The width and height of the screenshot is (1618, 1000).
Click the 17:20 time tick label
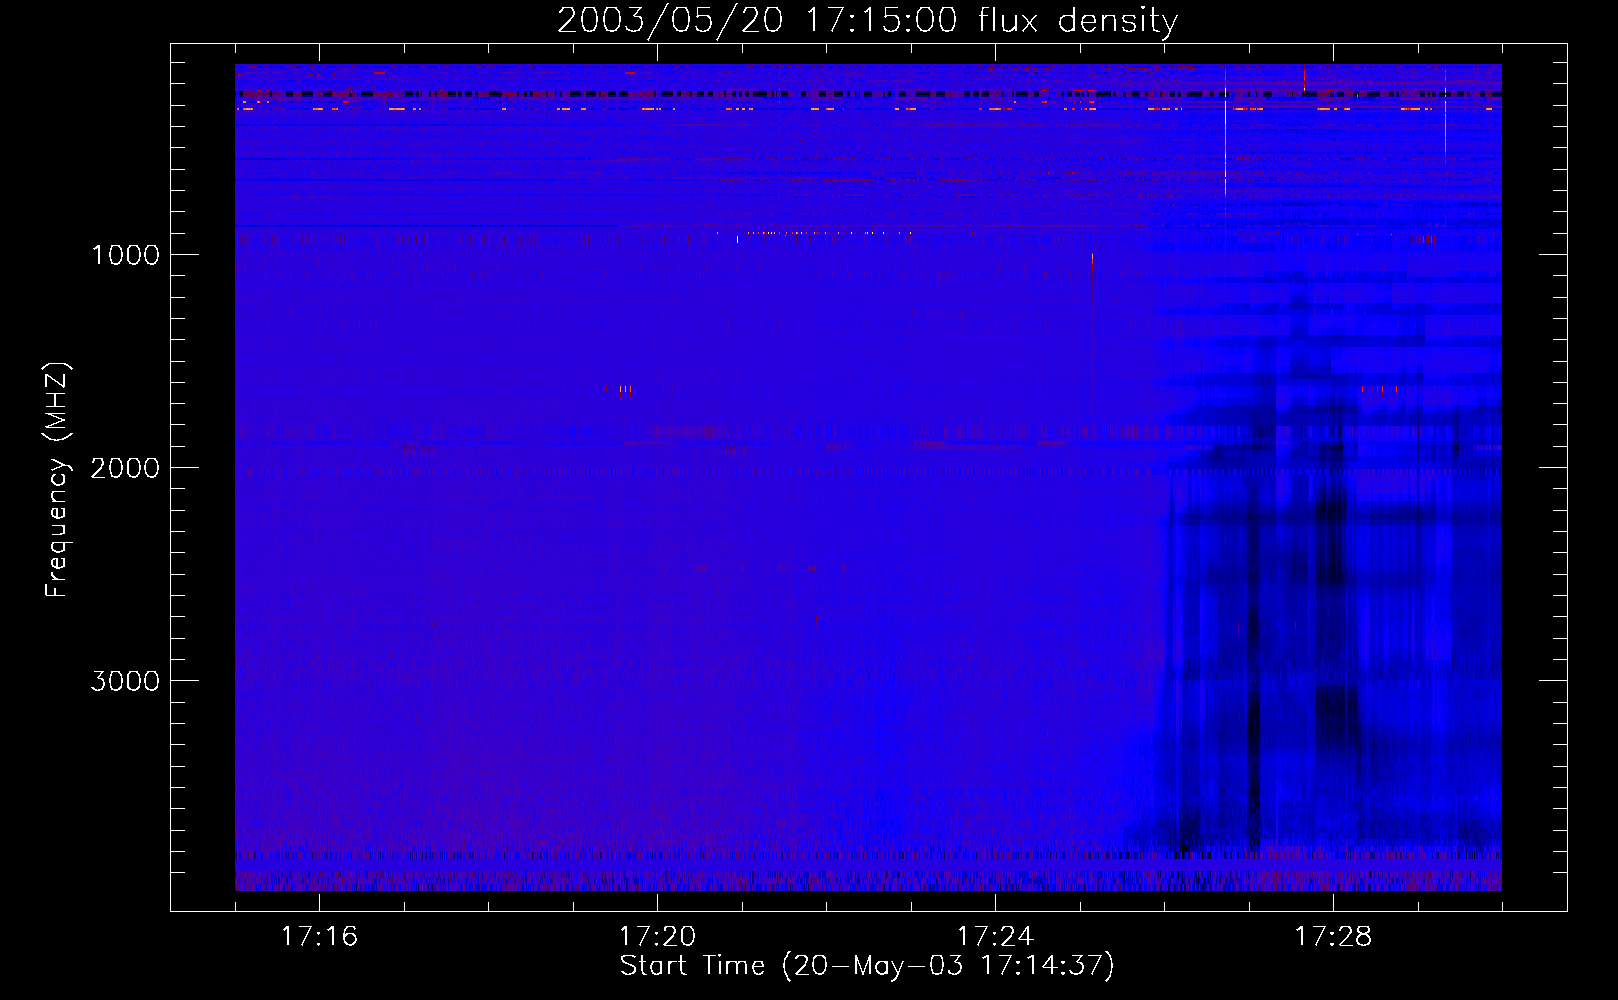657,936
